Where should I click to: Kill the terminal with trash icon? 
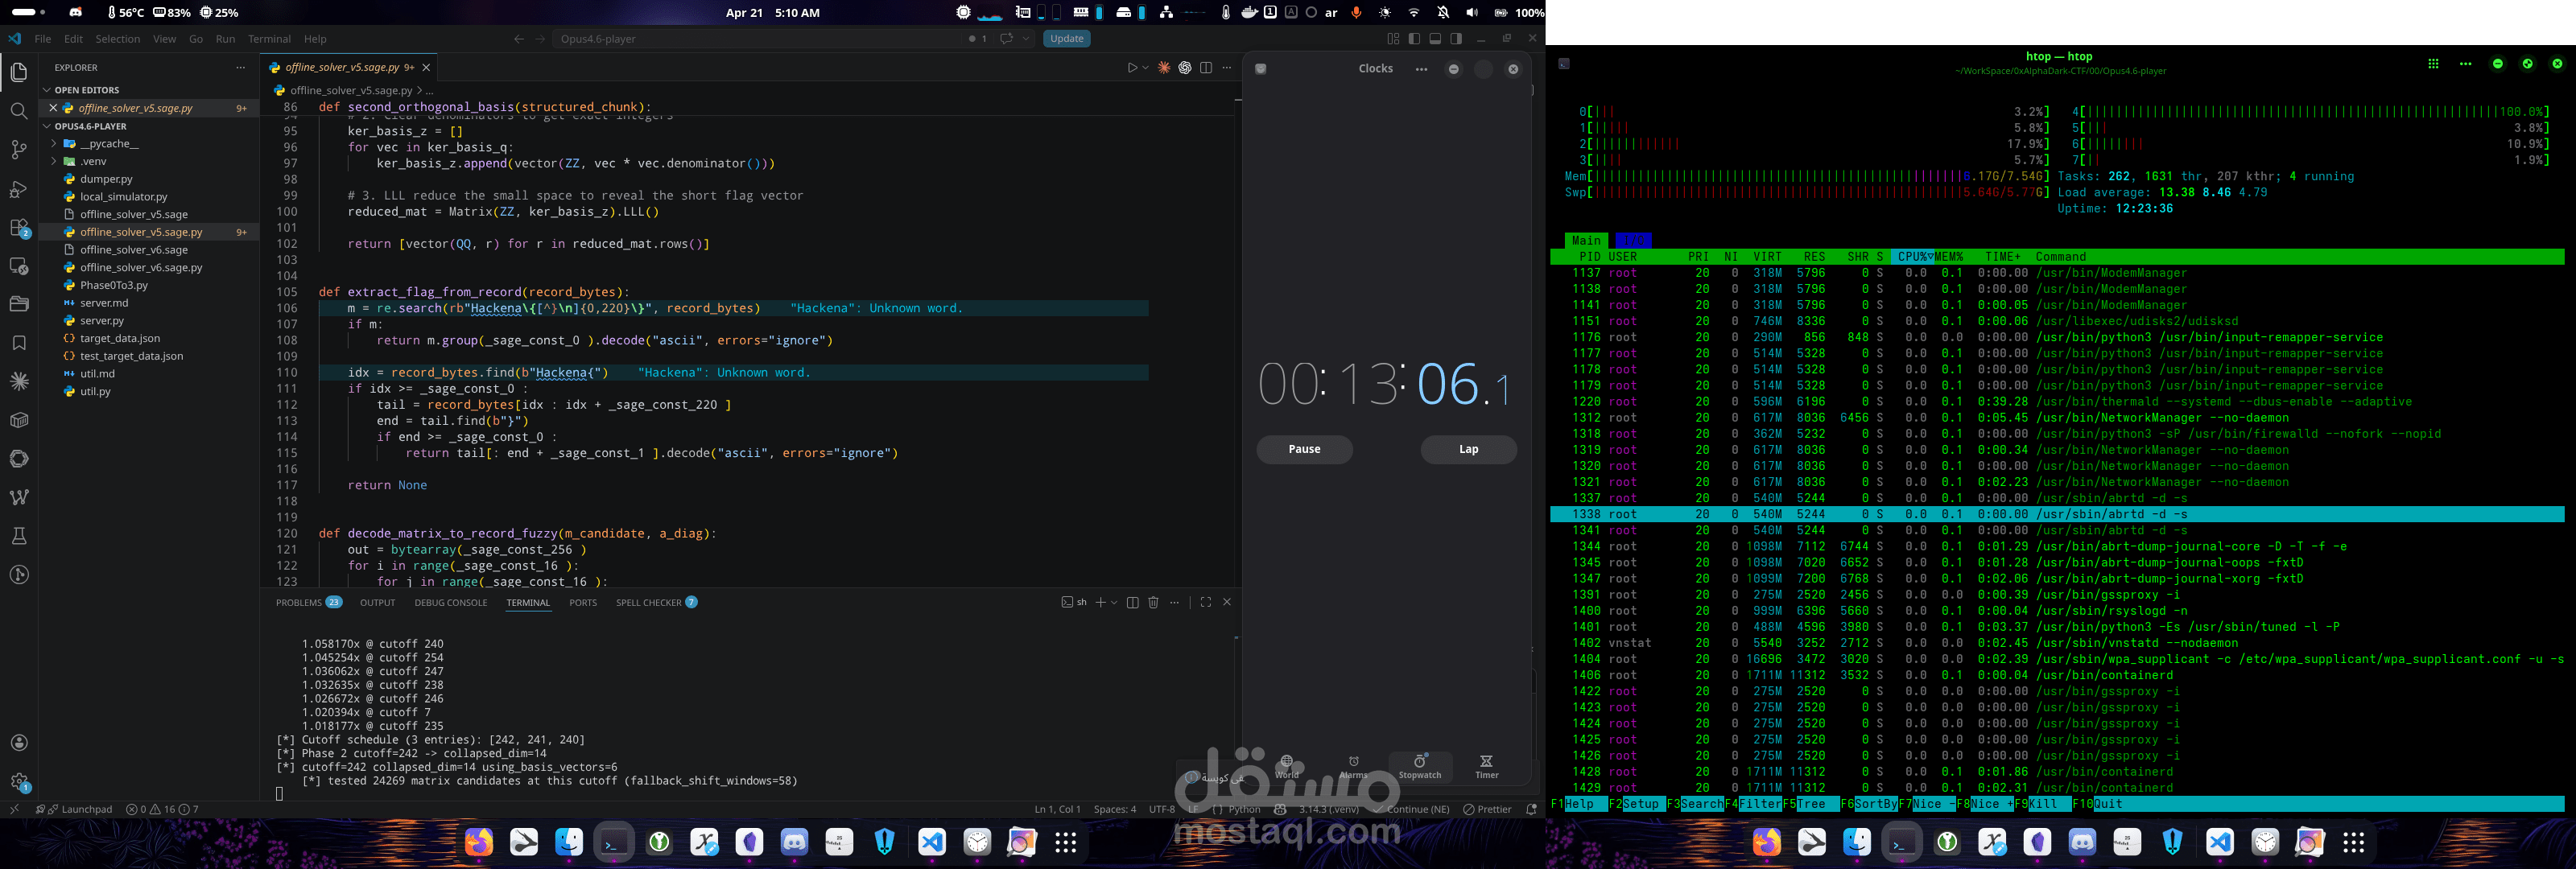pos(1153,602)
